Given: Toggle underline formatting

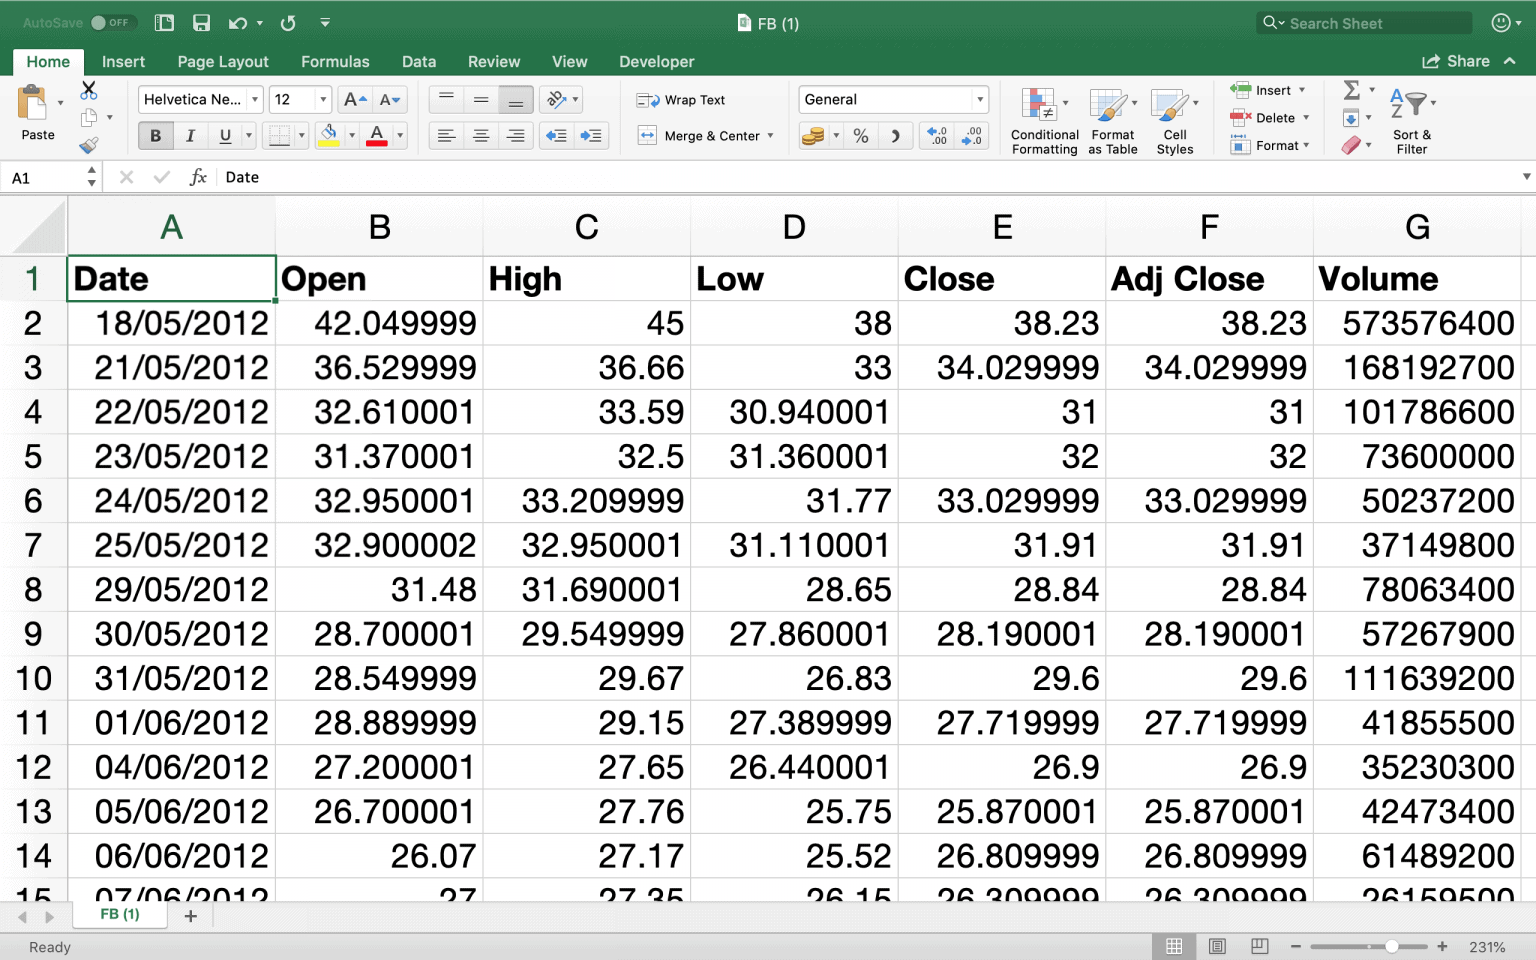Looking at the screenshot, I should [225, 135].
